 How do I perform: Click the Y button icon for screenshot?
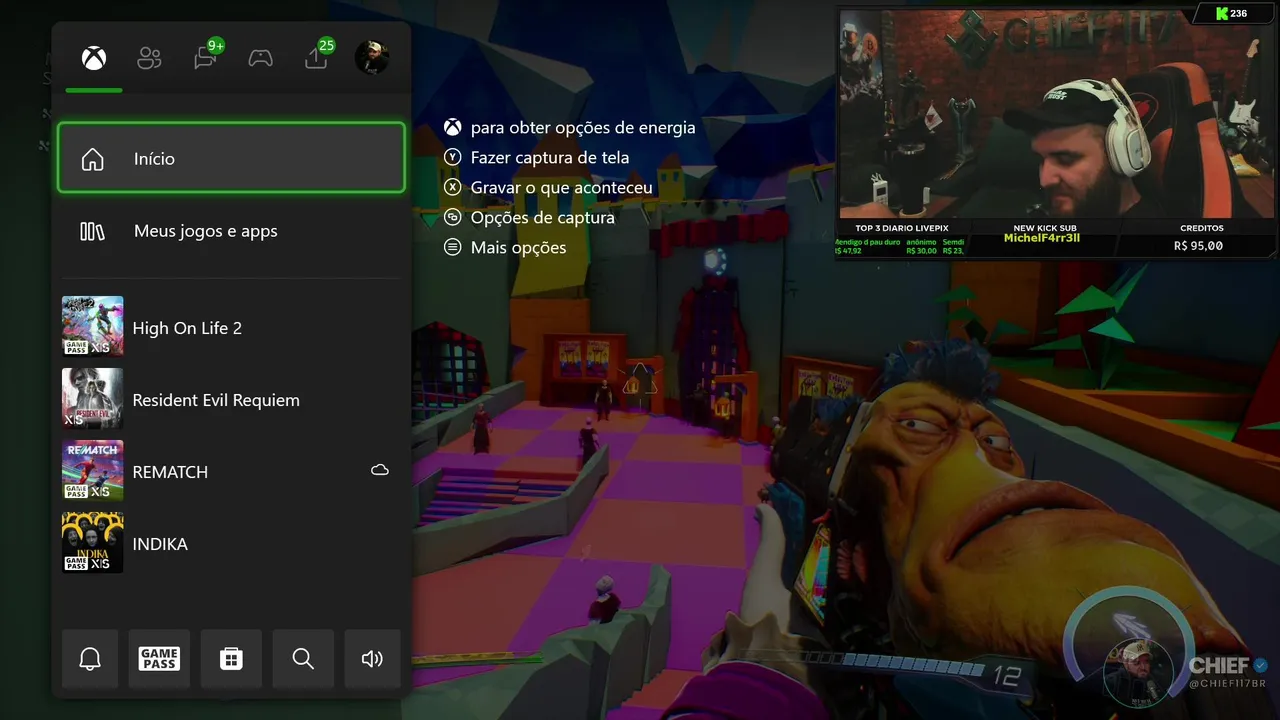(453, 157)
